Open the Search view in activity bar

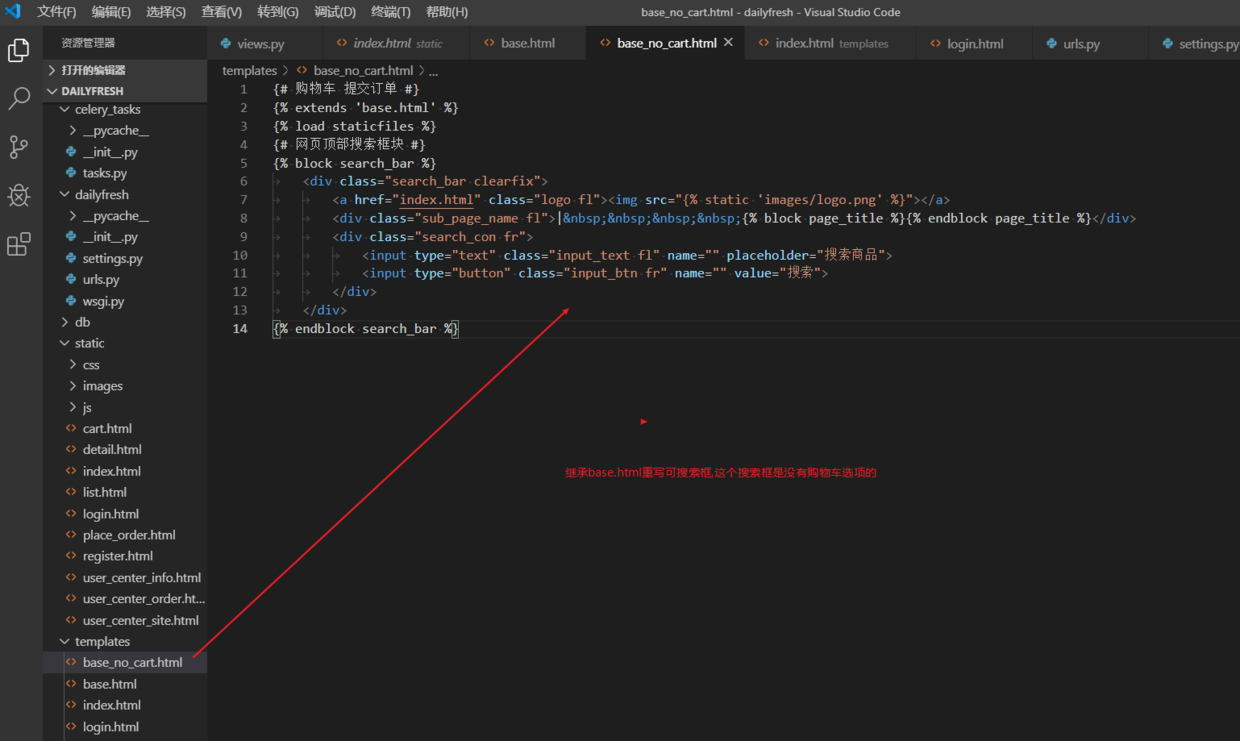19,98
